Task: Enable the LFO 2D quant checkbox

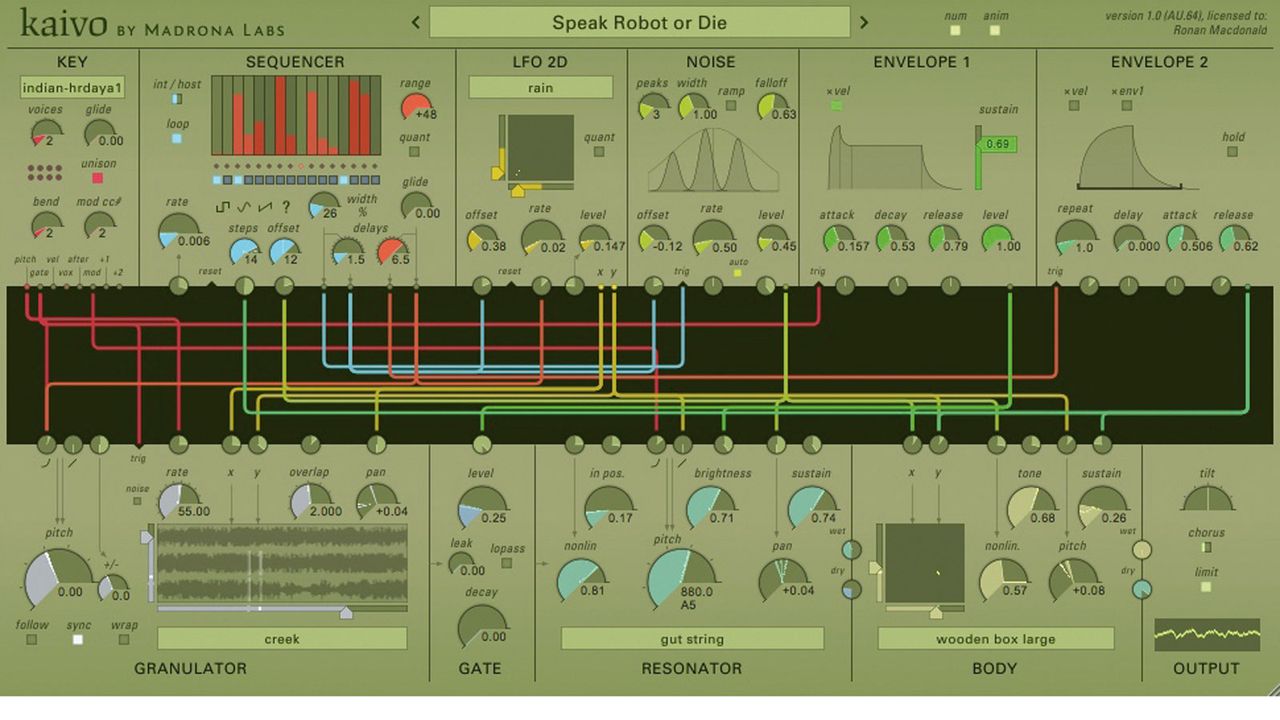Action: point(599,153)
